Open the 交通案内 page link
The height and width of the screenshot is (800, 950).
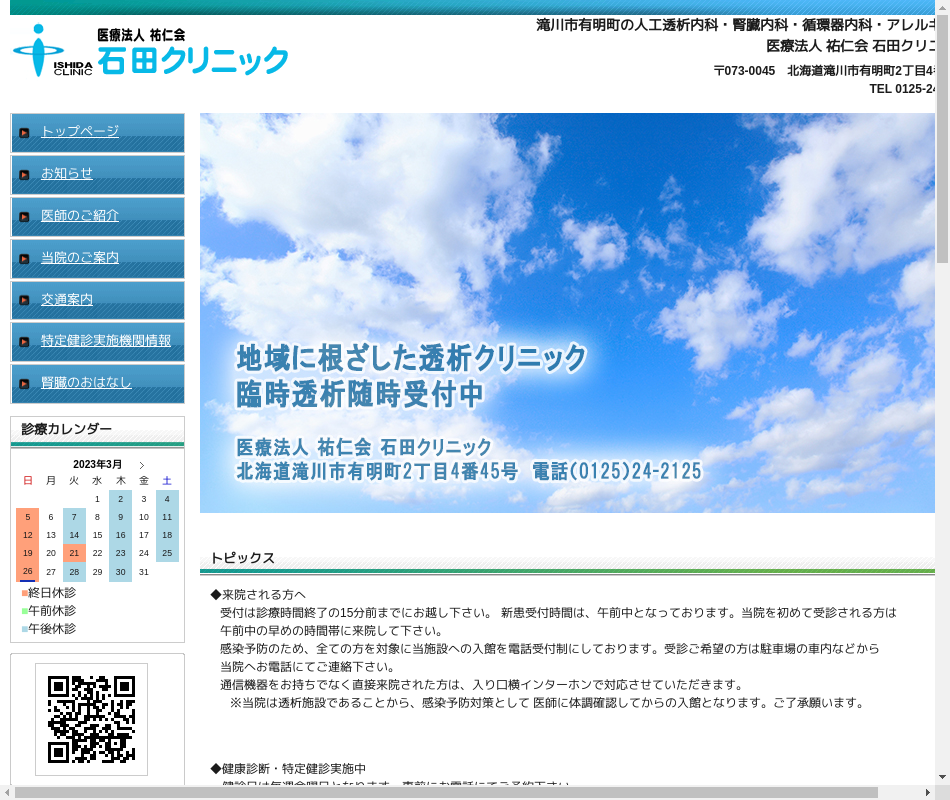point(67,300)
